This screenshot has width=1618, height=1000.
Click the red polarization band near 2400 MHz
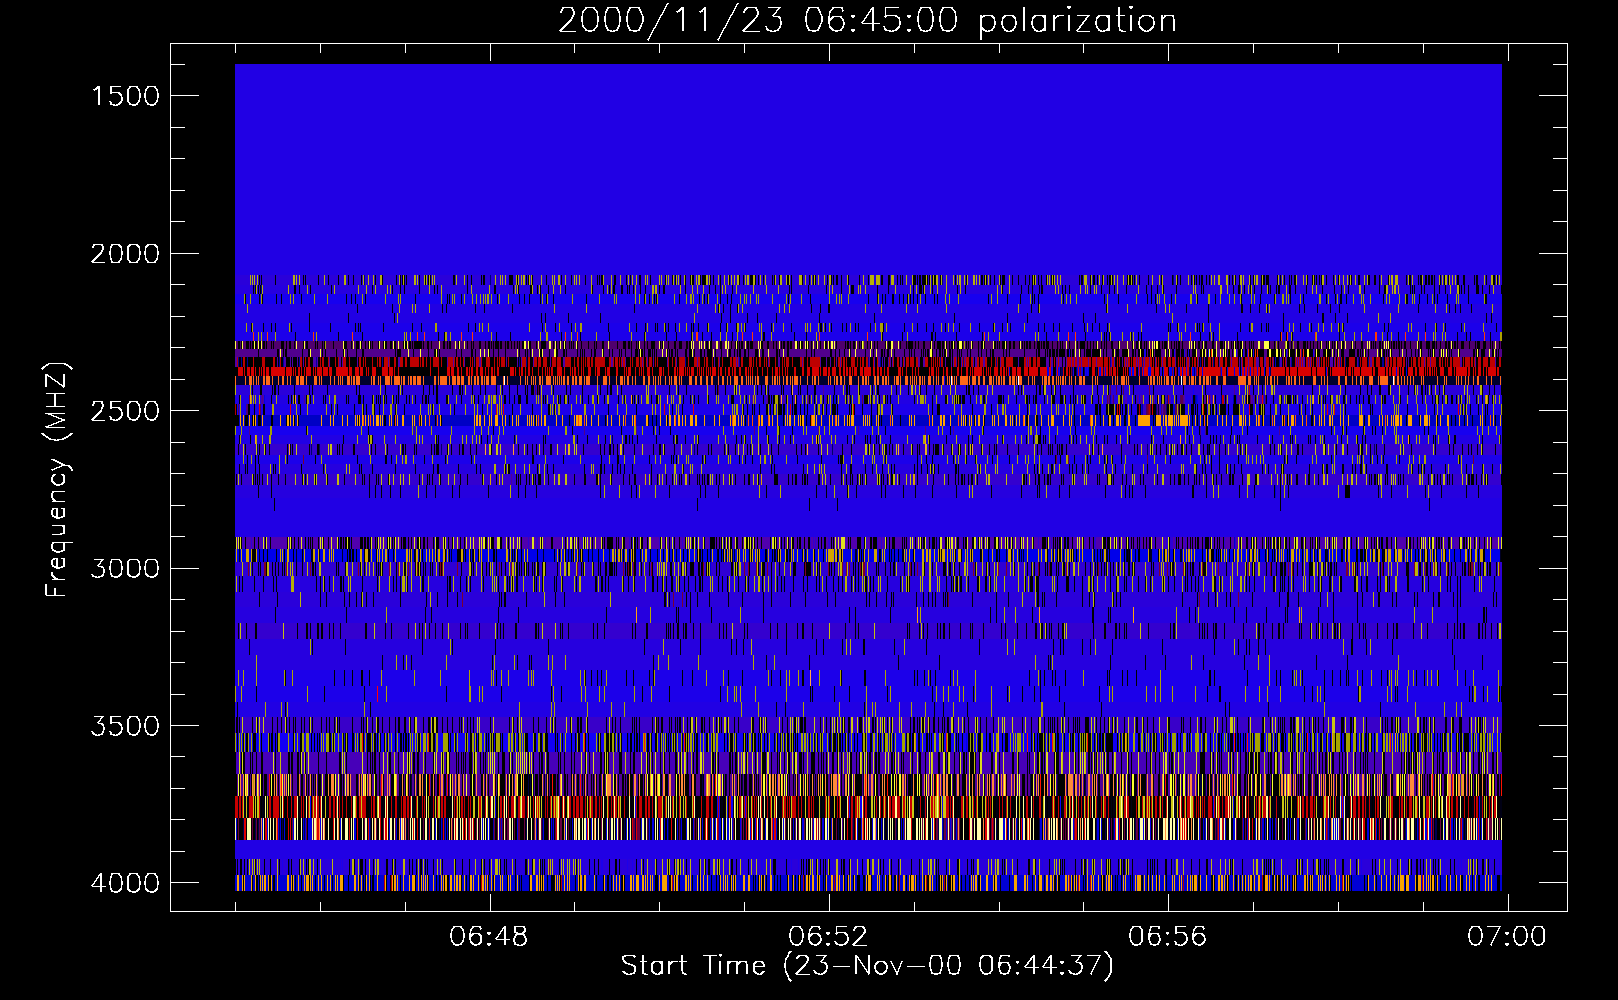(x=868, y=367)
